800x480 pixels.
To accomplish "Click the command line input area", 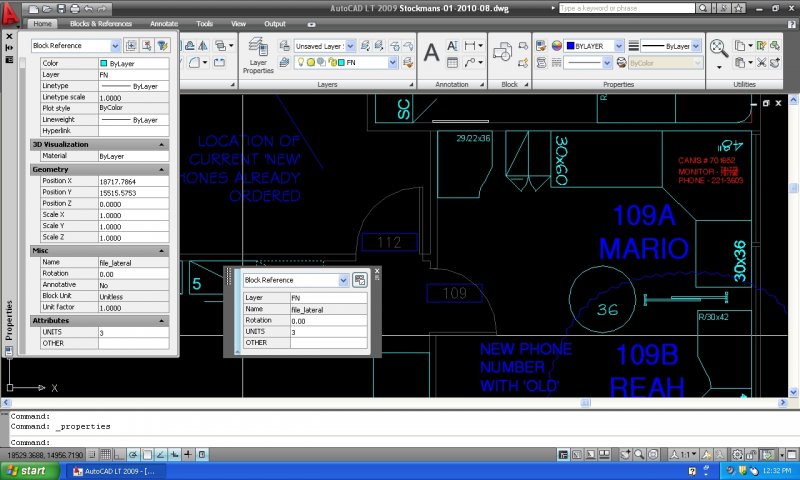I will coord(403,442).
